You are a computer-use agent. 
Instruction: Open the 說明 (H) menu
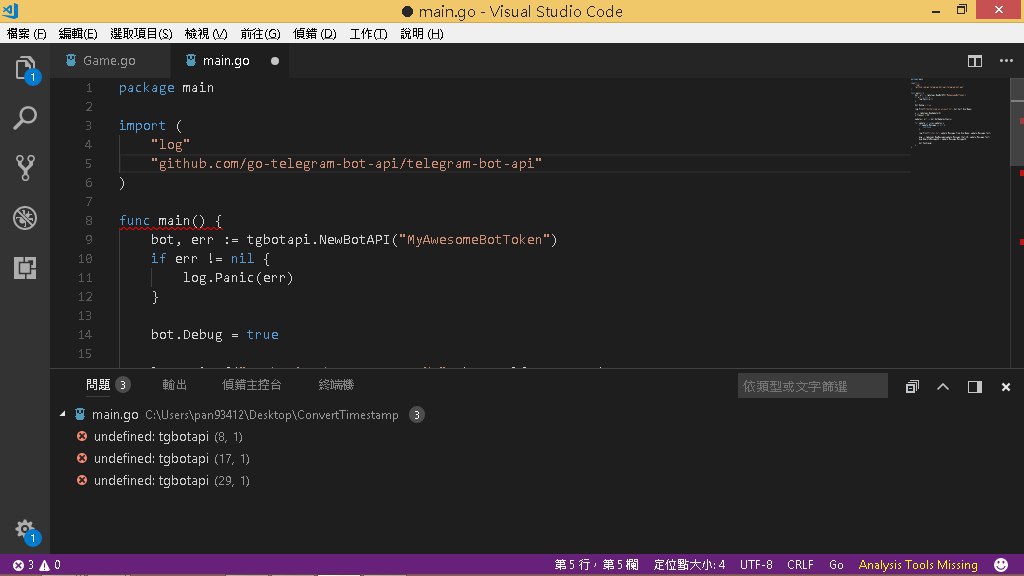422,34
